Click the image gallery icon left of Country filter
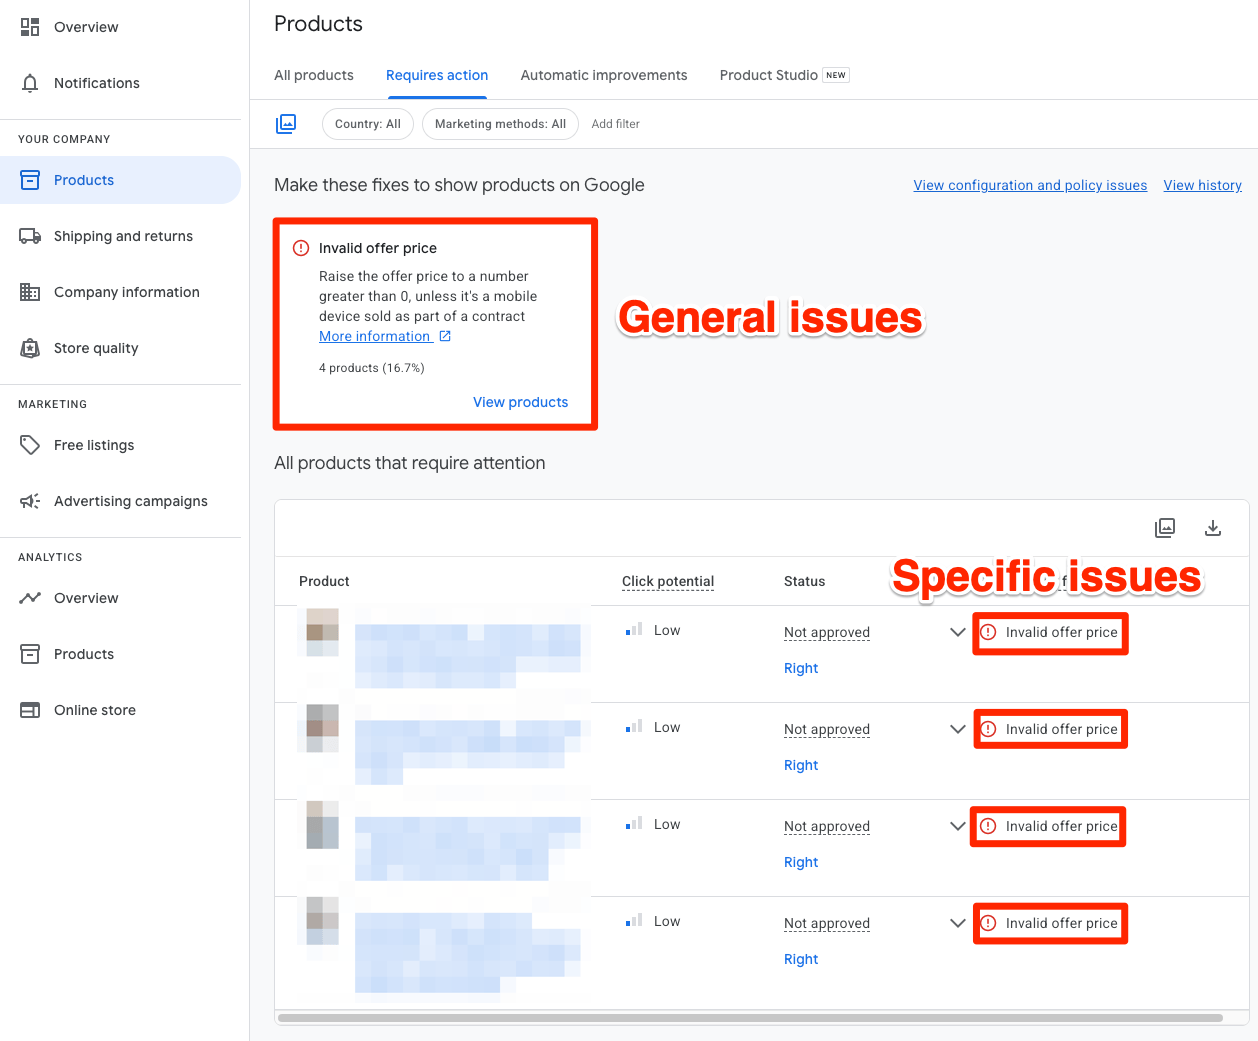1258x1041 pixels. pos(286,124)
